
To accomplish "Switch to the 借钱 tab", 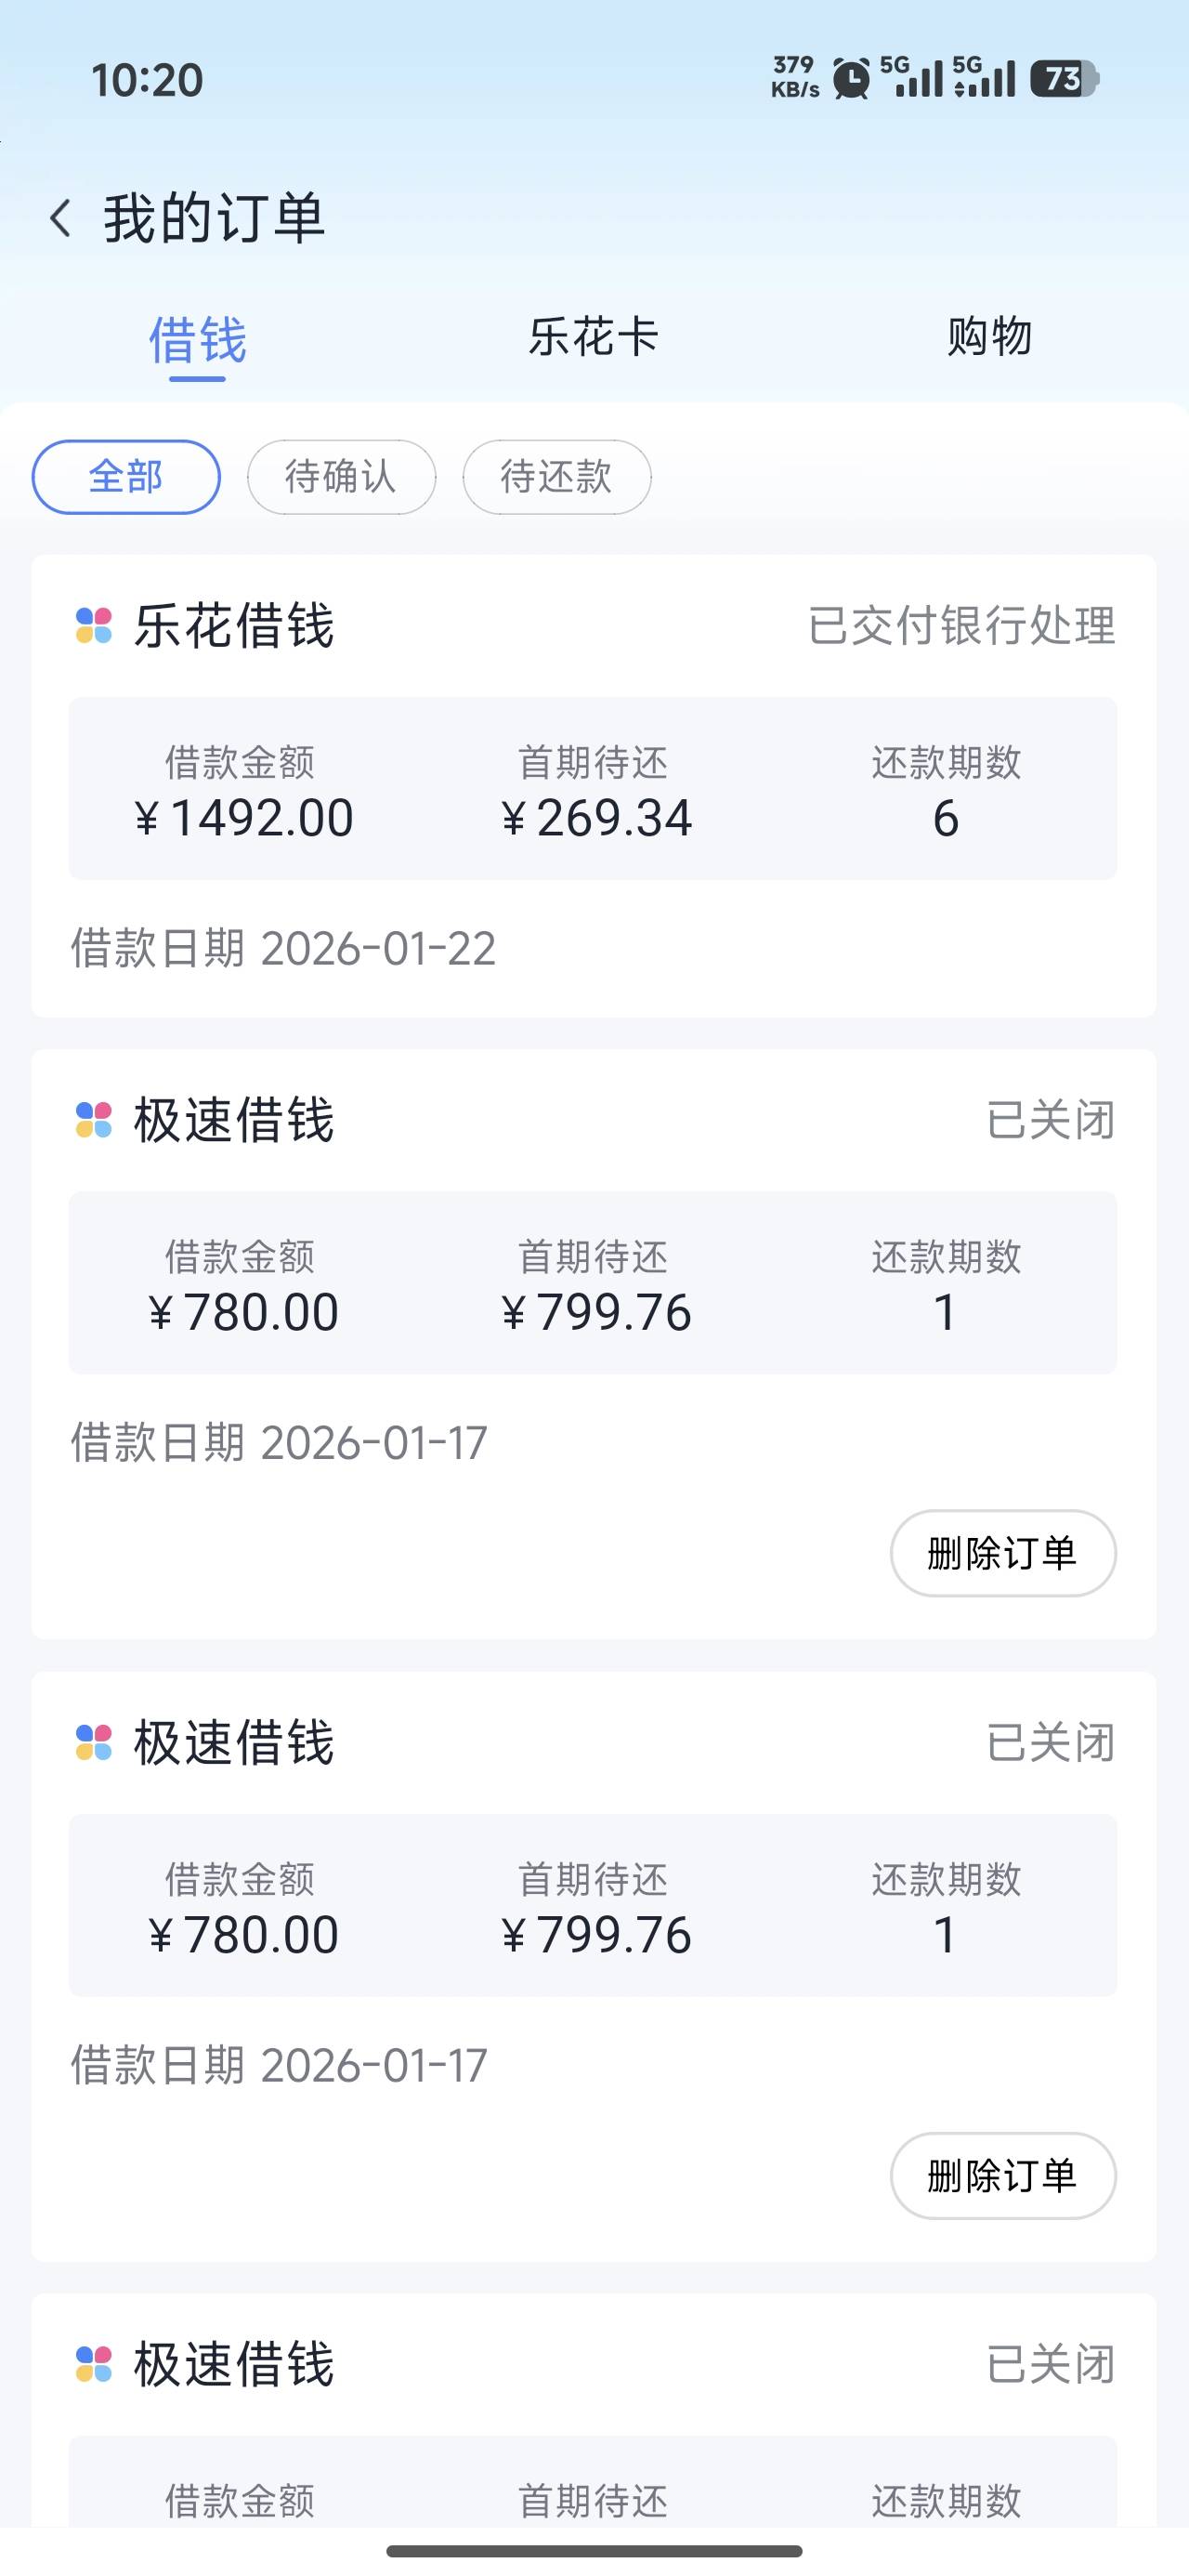I will pos(197,340).
